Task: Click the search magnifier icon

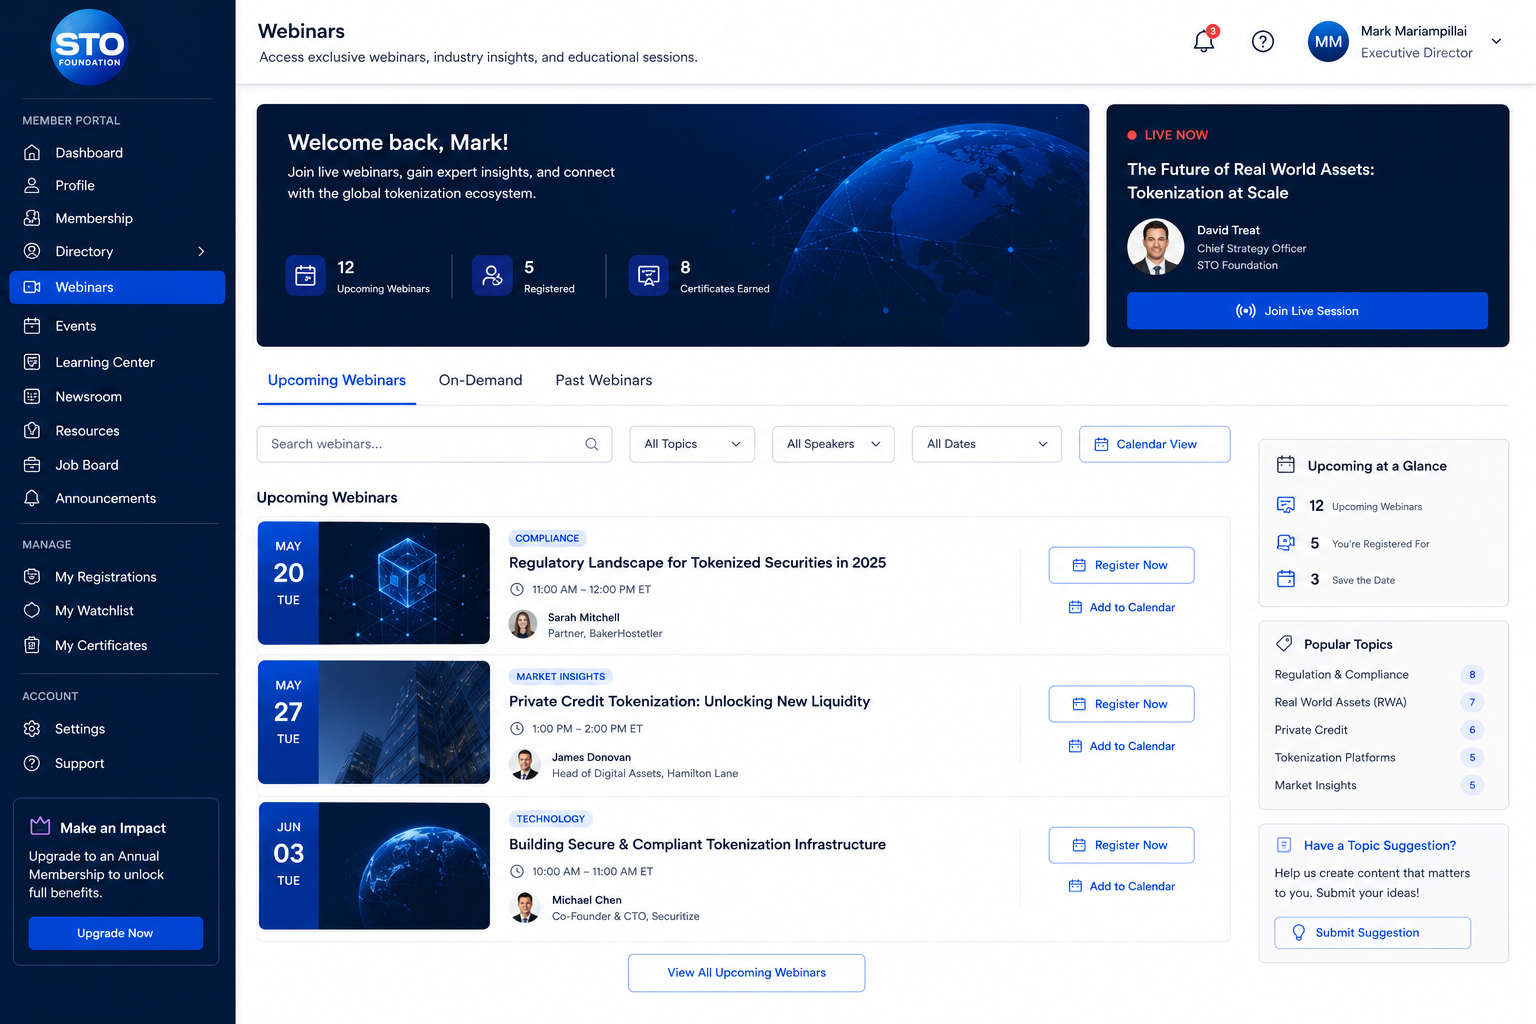Action: pyautogui.click(x=592, y=444)
